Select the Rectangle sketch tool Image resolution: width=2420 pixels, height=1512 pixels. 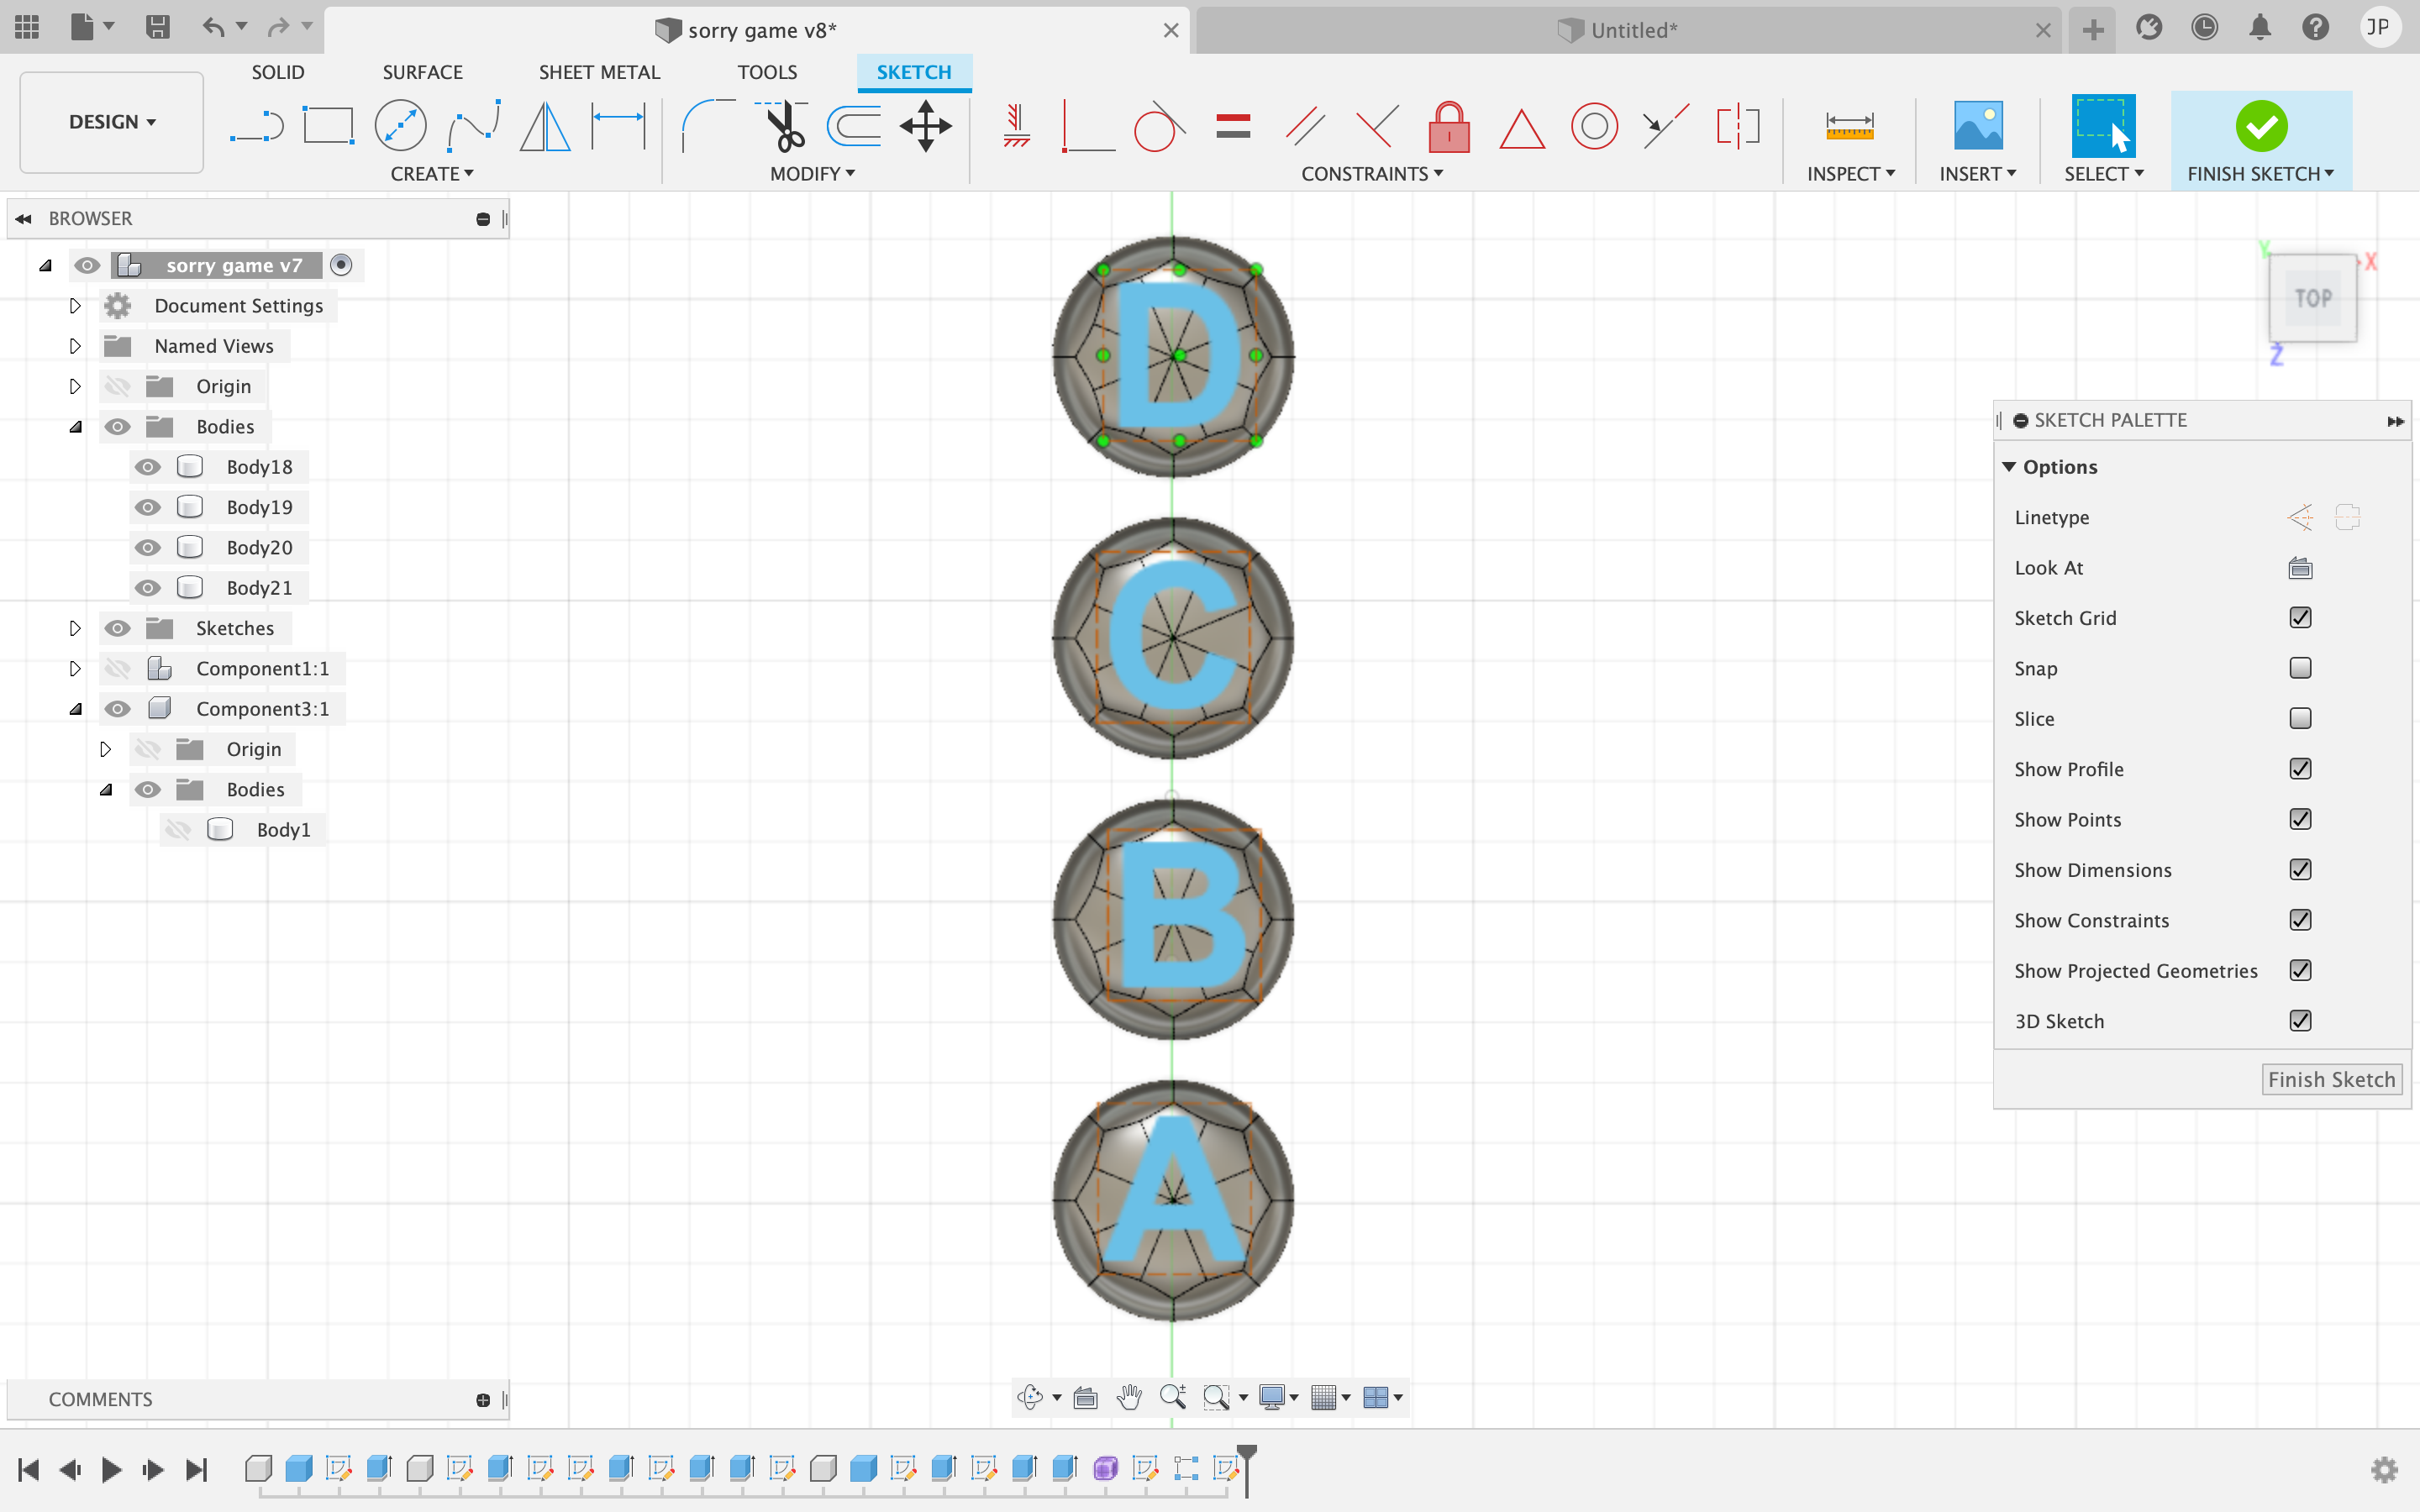329,127
